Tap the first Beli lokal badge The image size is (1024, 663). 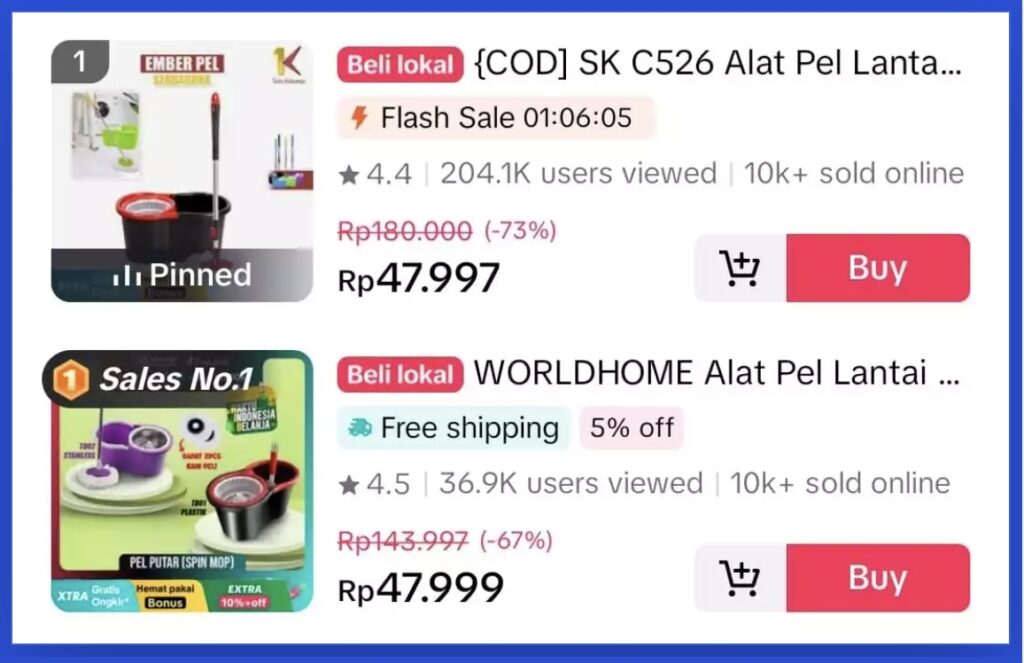(x=400, y=65)
